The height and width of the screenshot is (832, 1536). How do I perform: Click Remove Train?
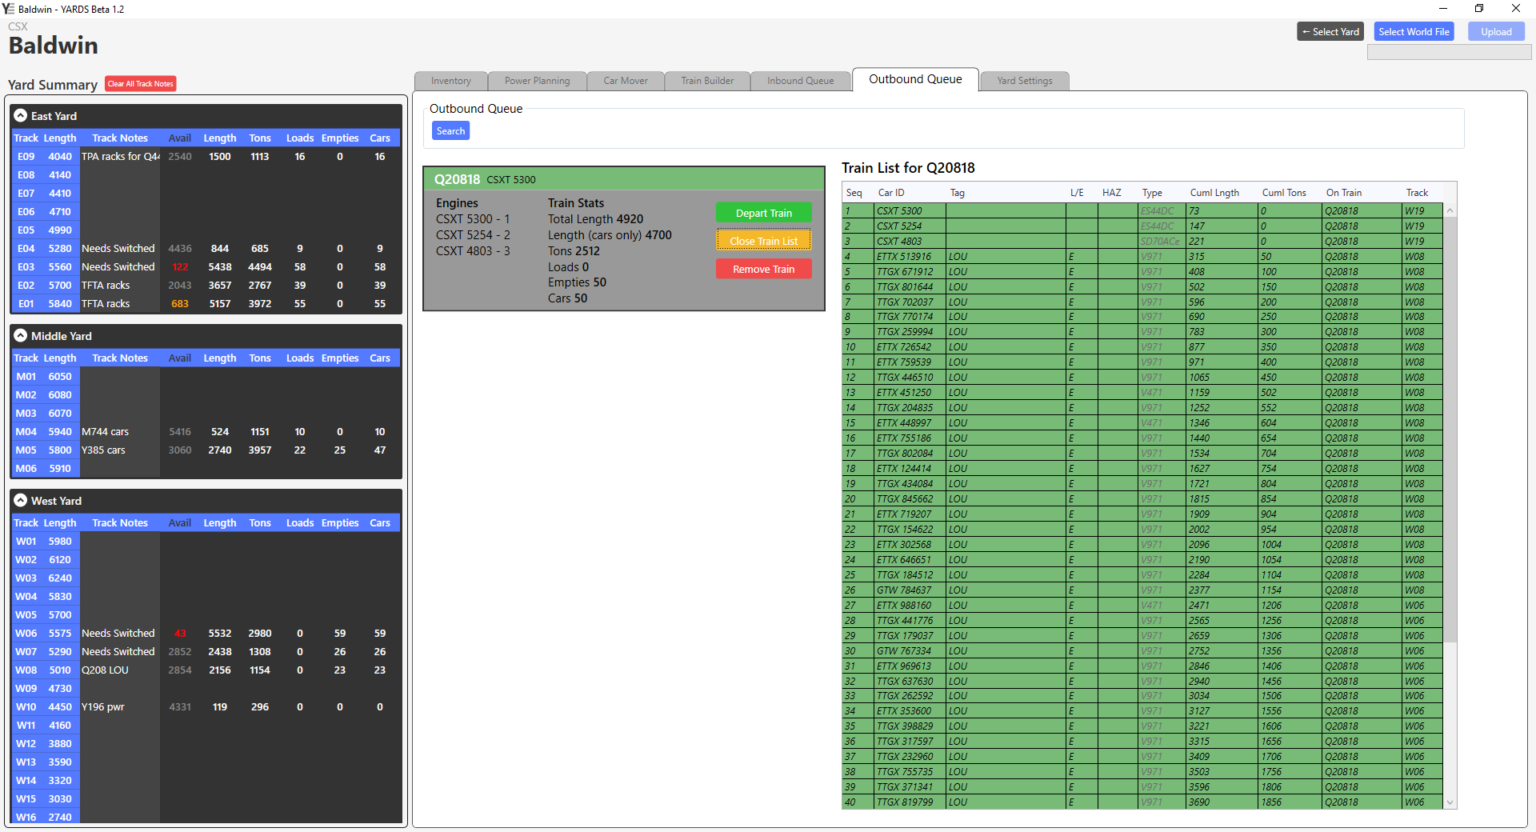[x=763, y=268]
